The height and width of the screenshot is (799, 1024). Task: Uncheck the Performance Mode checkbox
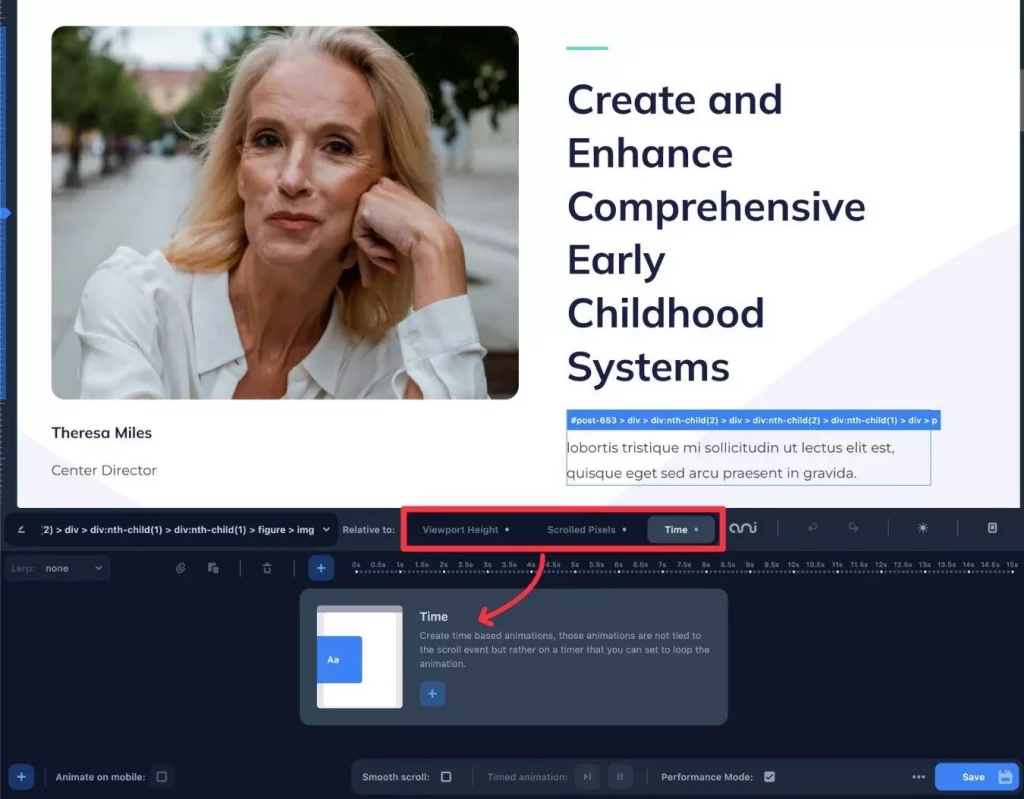(x=768, y=777)
